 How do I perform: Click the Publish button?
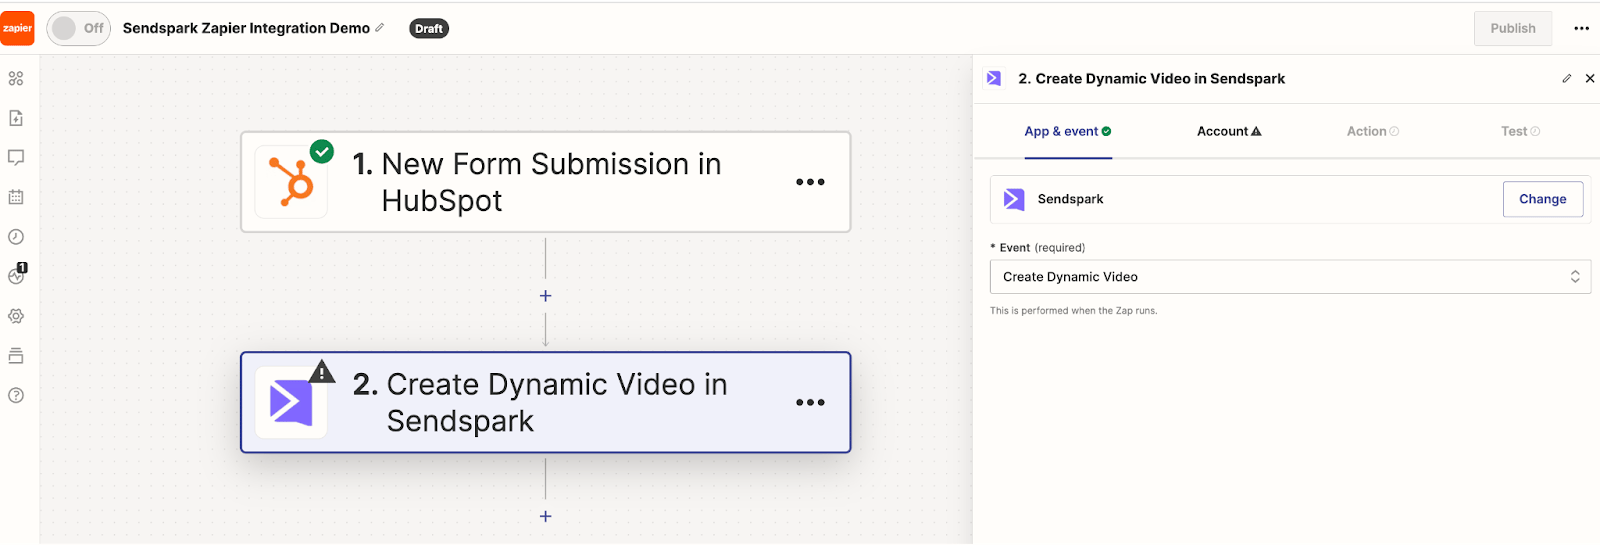click(x=1512, y=28)
